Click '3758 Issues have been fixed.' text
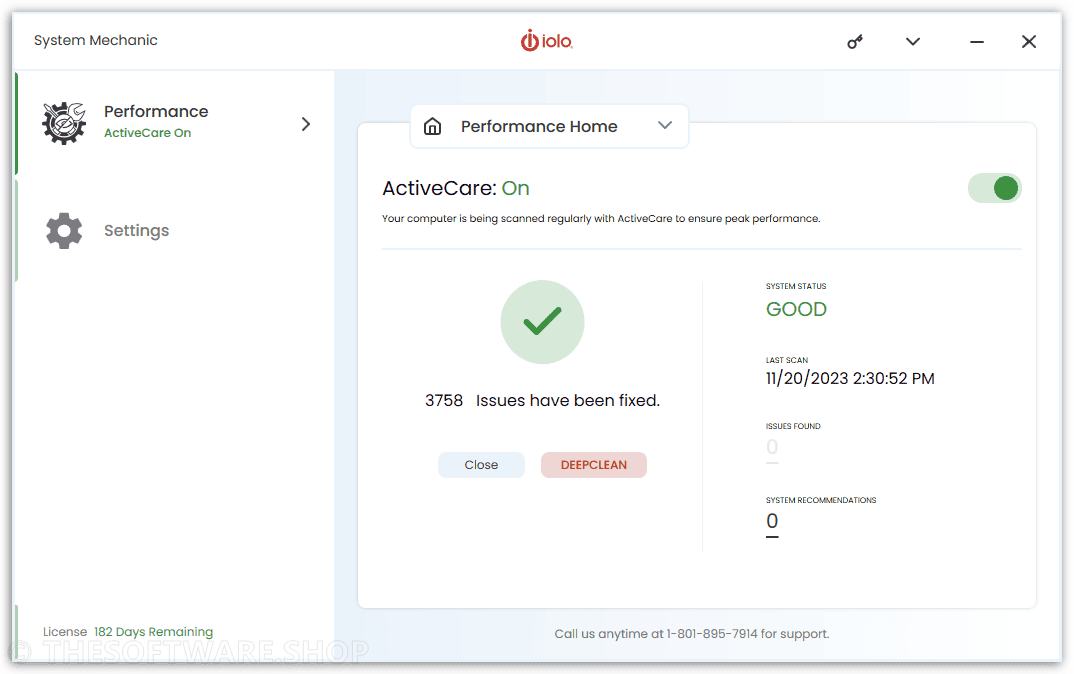This screenshot has height=674, width=1074. point(542,400)
